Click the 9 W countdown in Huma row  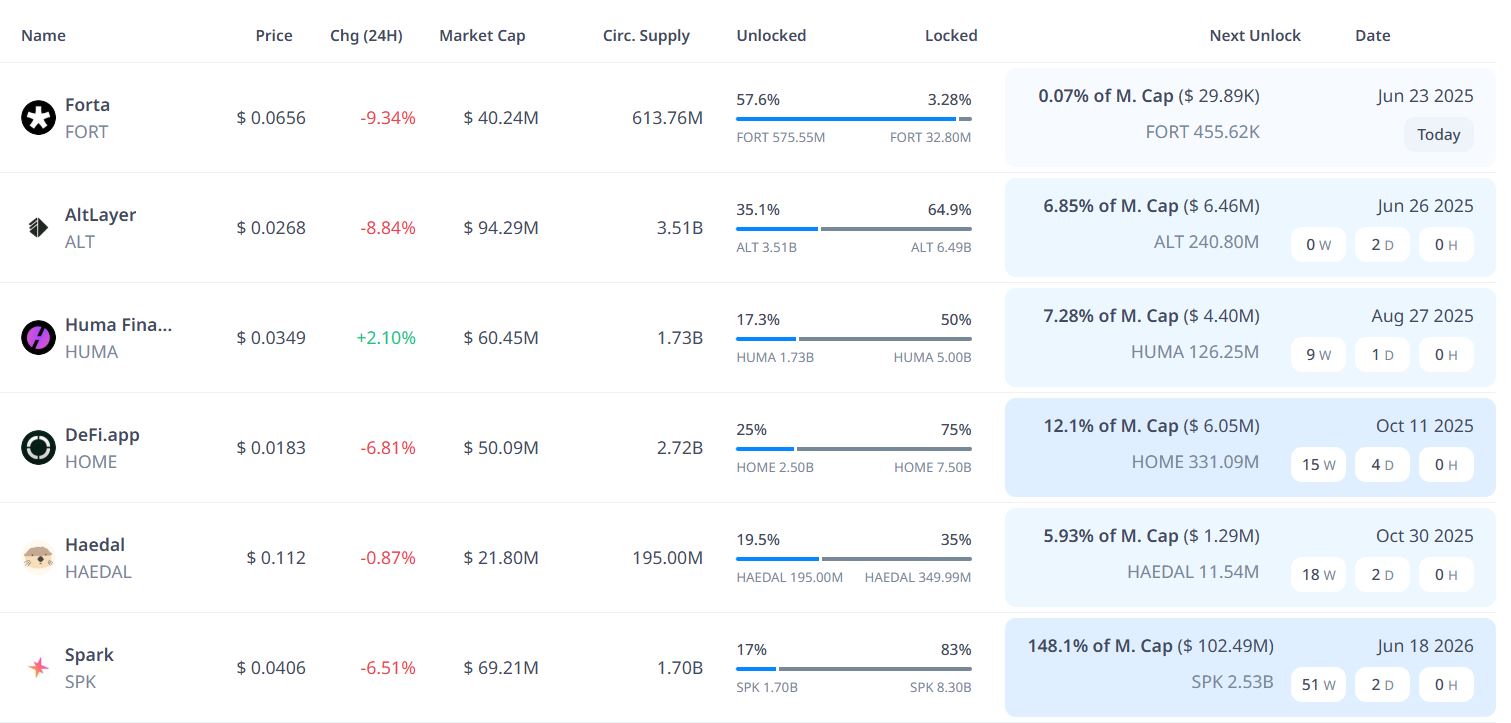tap(1318, 354)
